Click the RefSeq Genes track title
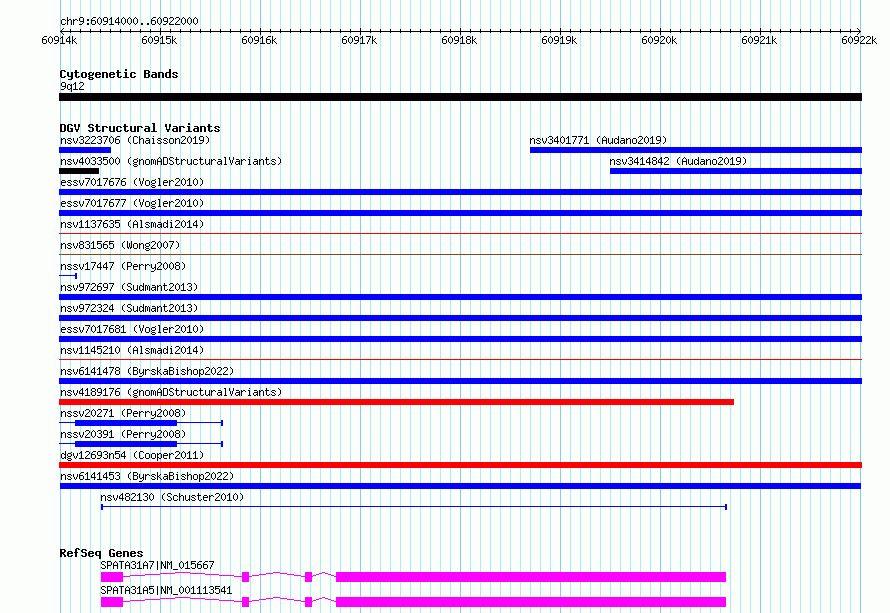The image size is (890, 613). pos(101,553)
